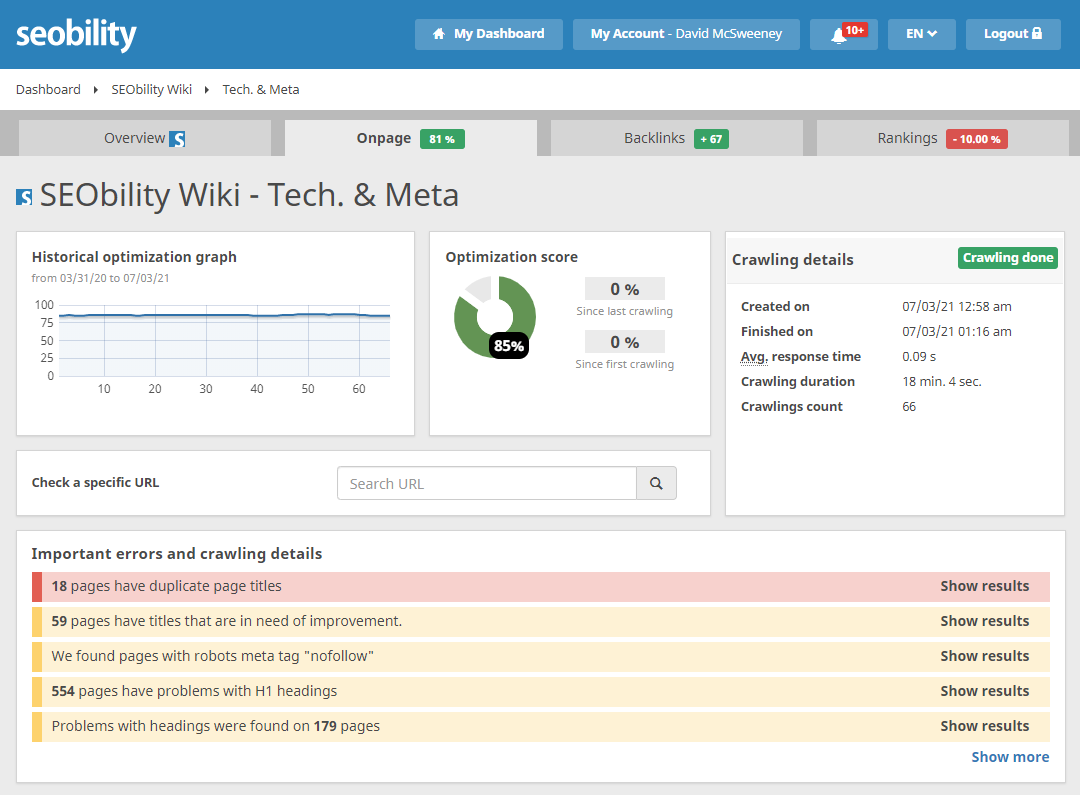Click the seobility logo
The image size is (1080, 795).
click(x=76, y=35)
